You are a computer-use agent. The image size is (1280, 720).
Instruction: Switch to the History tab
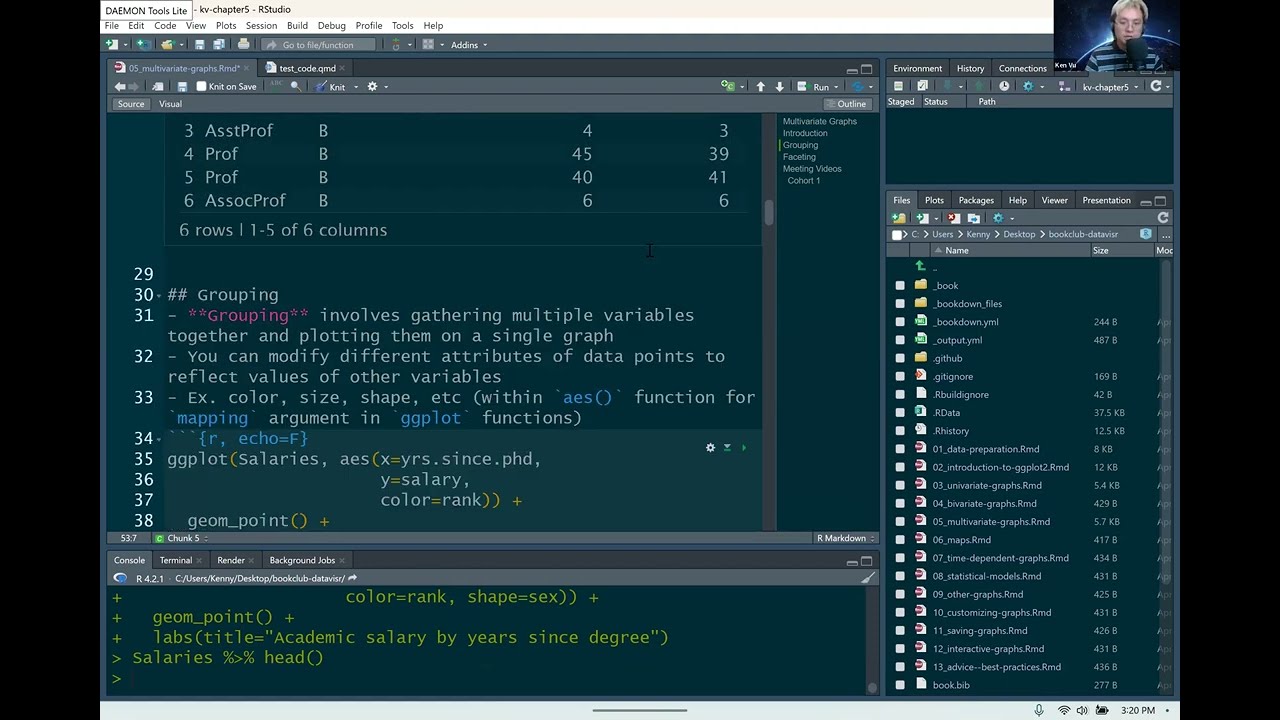coord(970,68)
